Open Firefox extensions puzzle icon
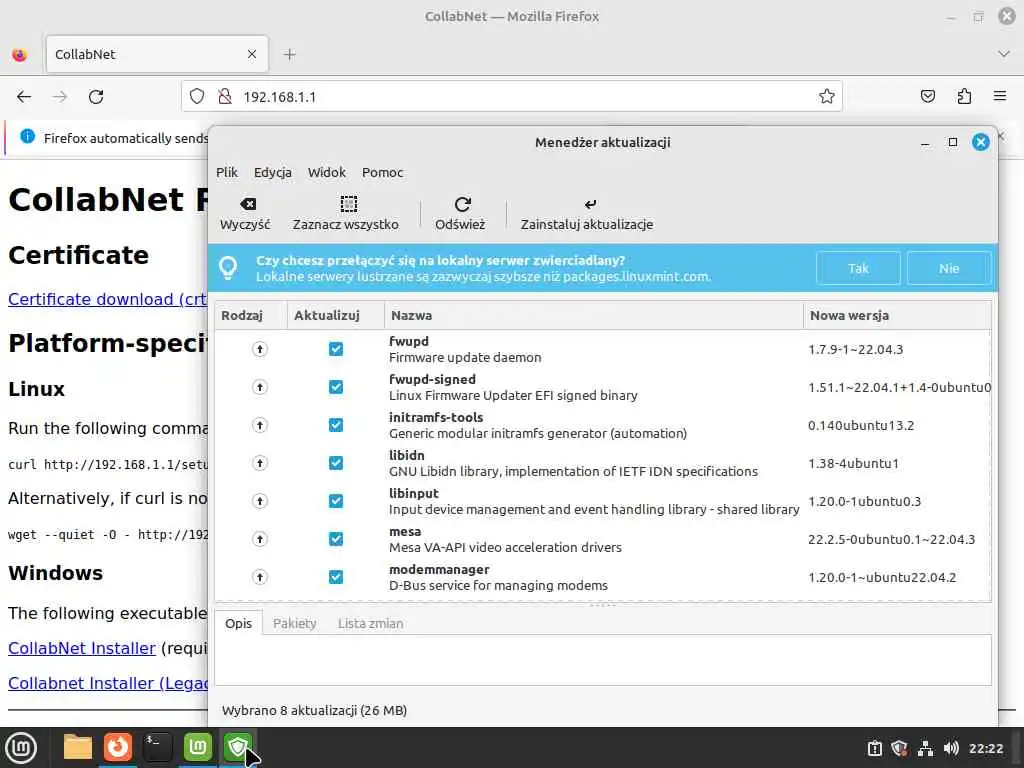Screen dimensions: 1024x768 pyautogui.click(x=964, y=97)
